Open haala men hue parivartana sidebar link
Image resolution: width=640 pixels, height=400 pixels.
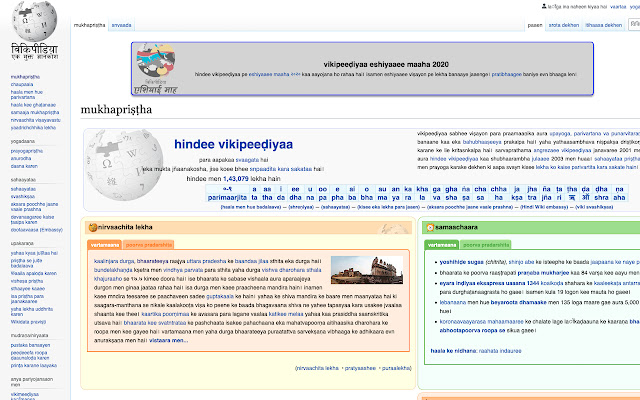click(27, 95)
